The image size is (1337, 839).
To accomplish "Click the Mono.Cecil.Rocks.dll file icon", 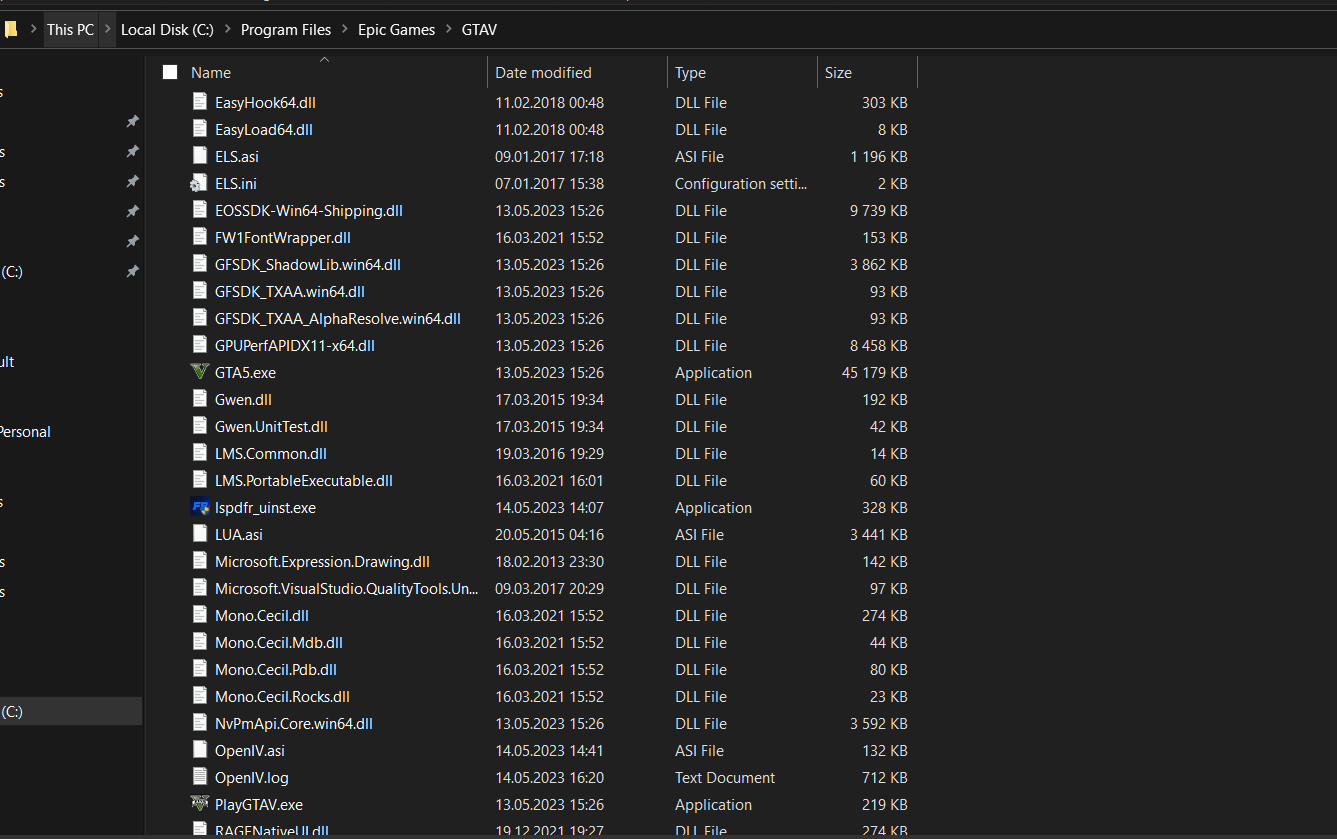I will point(199,696).
